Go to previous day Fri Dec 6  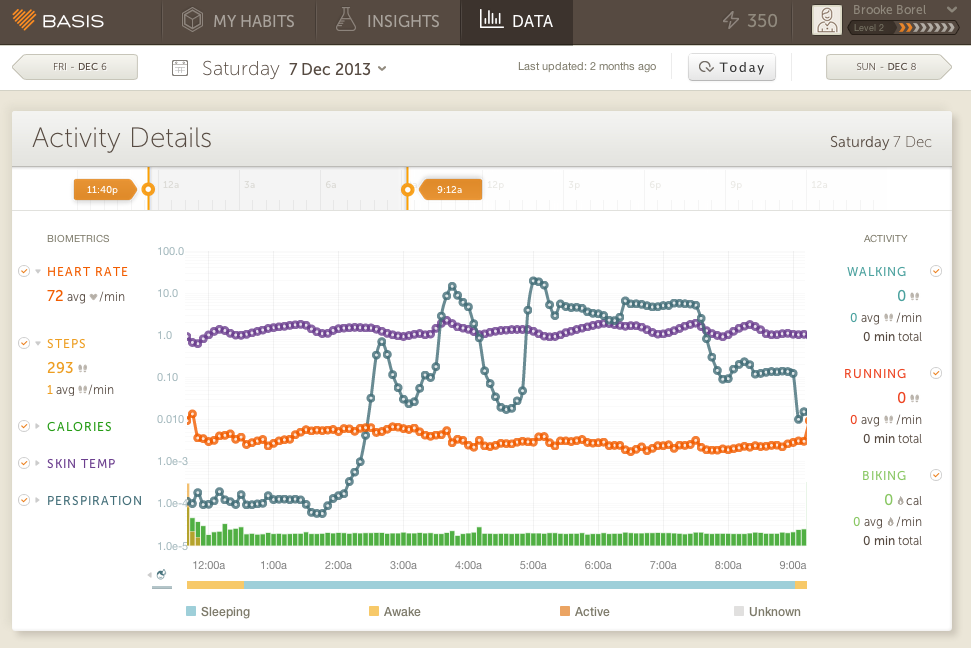point(76,67)
